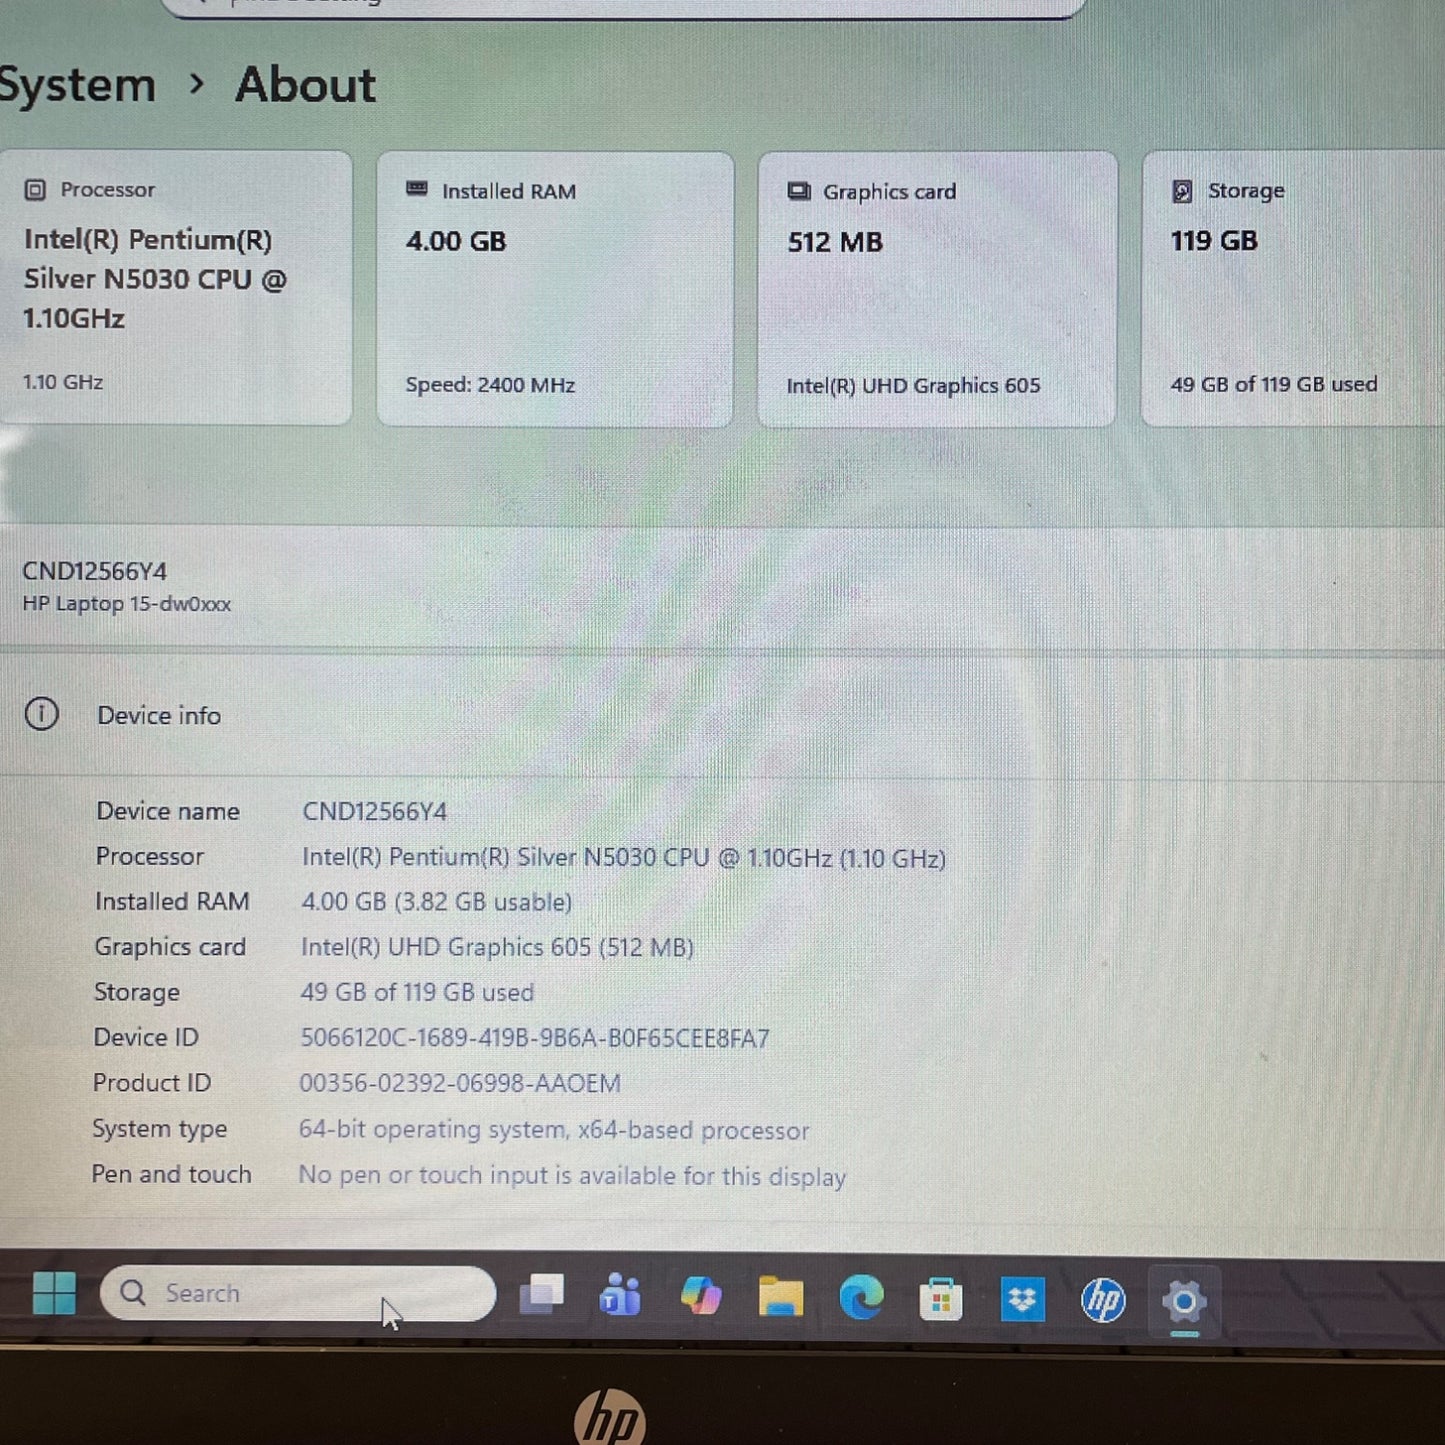The height and width of the screenshot is (1445, 1445).
Task: Click the 119 GB value in Storage card
Action: (x=1214, y=241)
